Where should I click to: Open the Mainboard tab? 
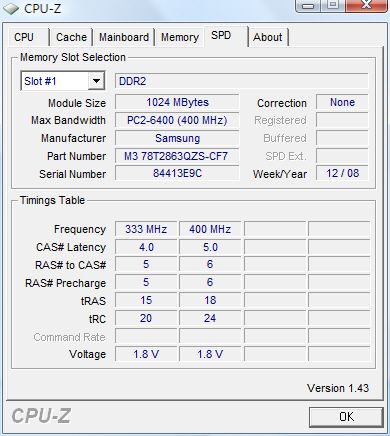(x=124, y=37)
